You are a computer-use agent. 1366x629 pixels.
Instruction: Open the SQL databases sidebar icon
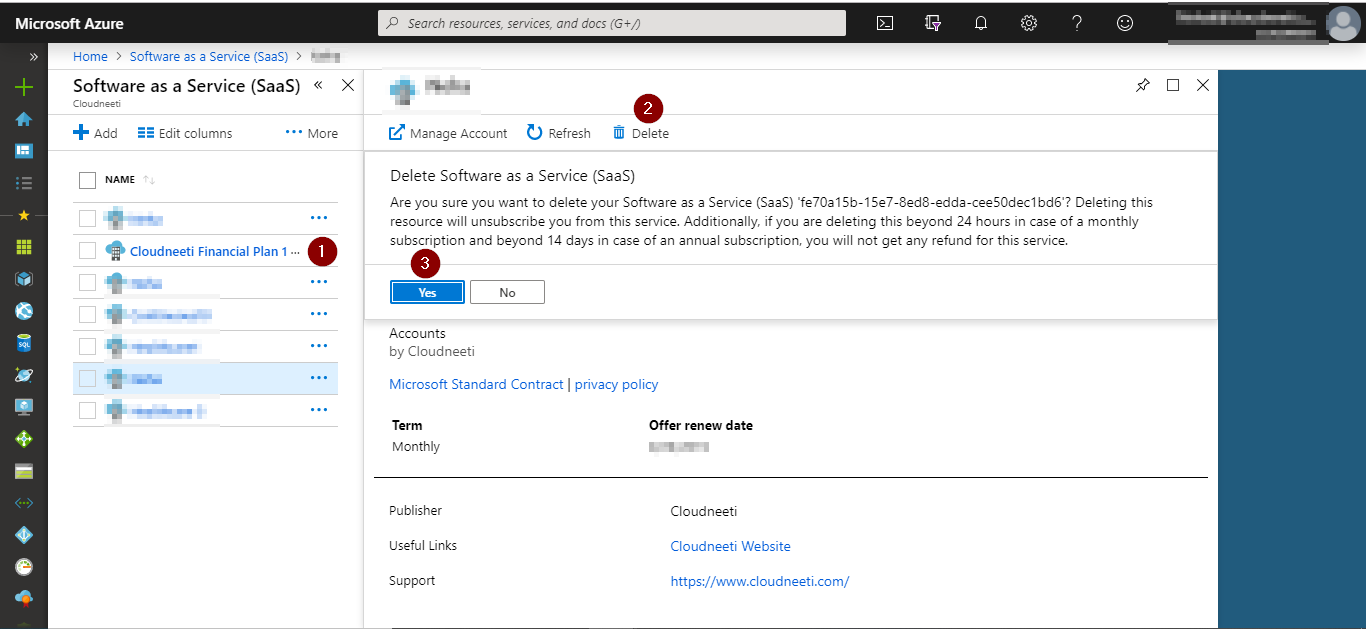click(x=24, y=343)
